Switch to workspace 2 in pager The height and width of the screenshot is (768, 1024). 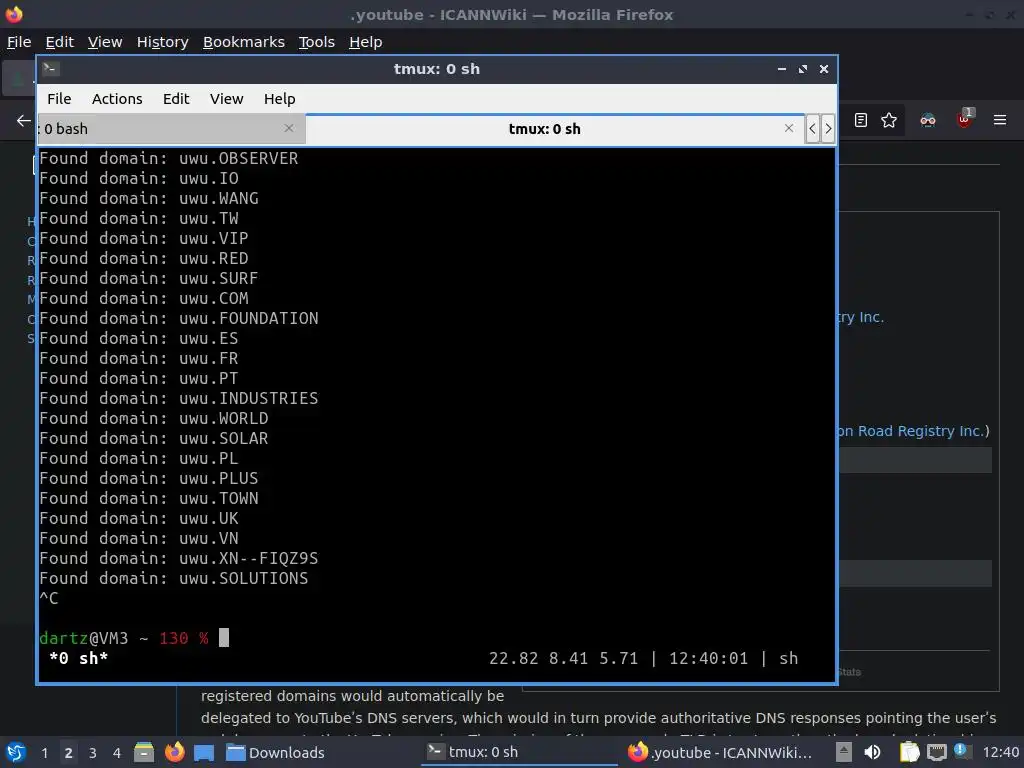69,753
